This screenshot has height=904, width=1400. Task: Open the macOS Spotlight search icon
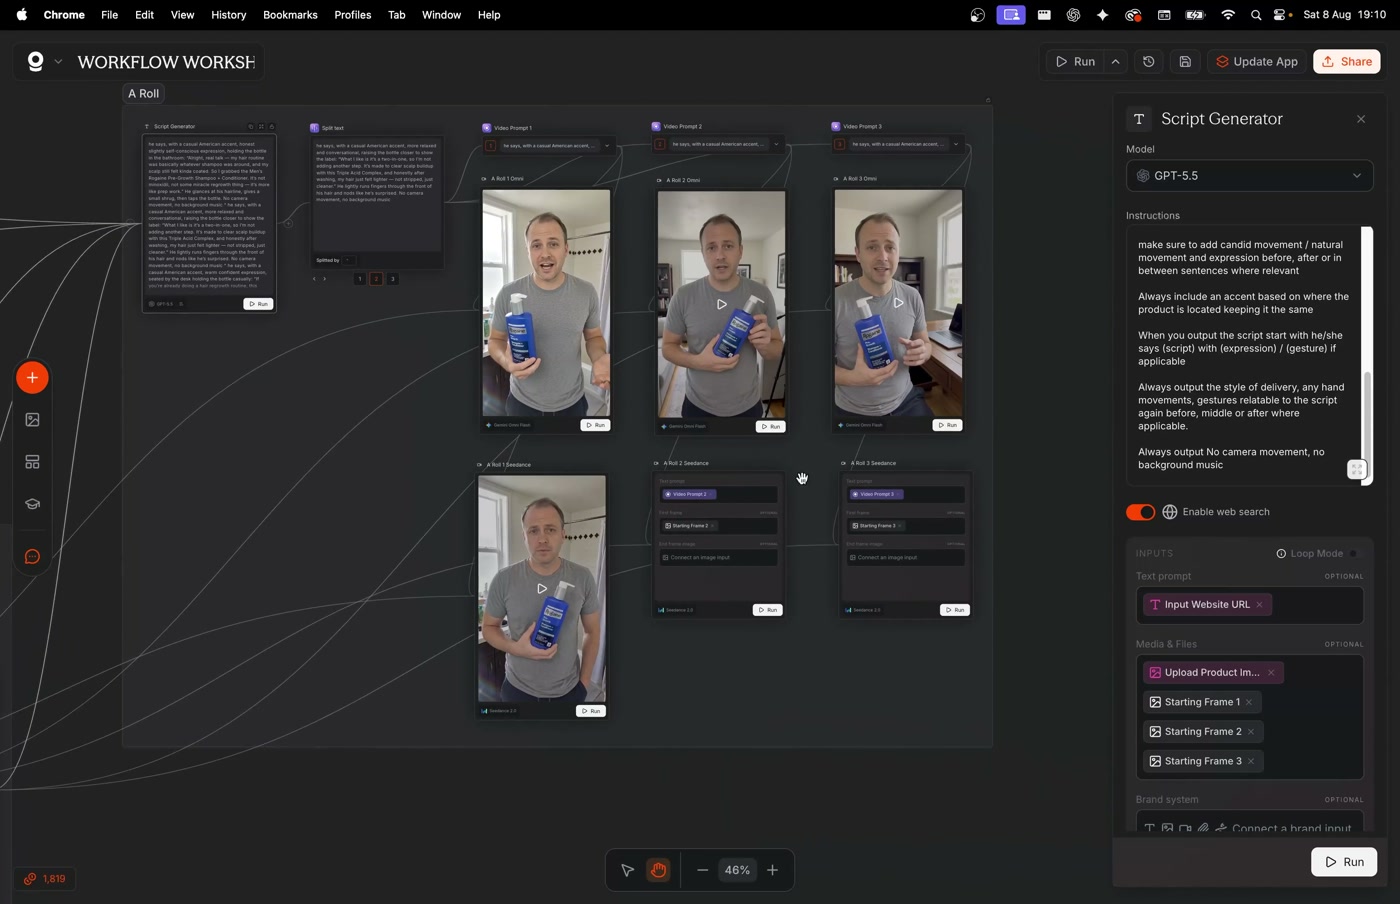(x=1256, y=15)
